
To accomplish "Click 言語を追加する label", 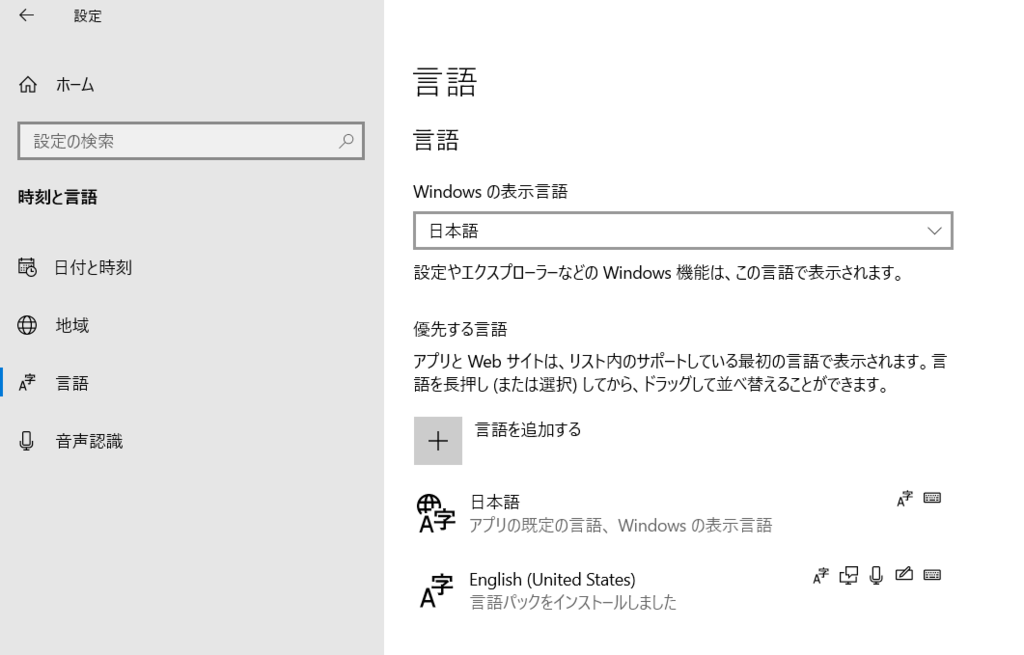I will tap(528, 429).
